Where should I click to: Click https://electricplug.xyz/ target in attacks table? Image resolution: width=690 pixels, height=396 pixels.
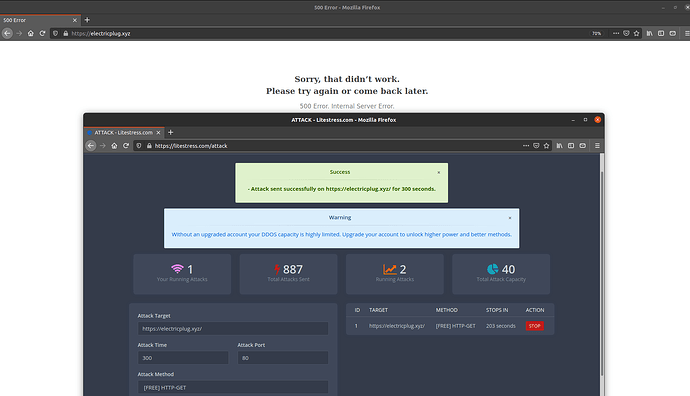(x=397, y=326)
